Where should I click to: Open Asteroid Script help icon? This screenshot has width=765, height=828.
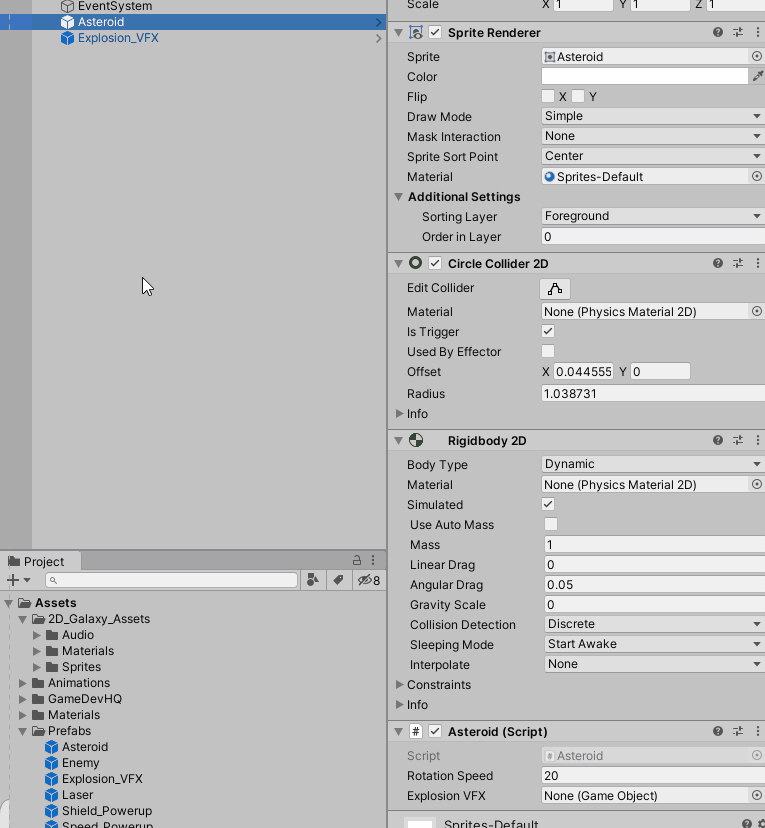(x=717, y=731)
